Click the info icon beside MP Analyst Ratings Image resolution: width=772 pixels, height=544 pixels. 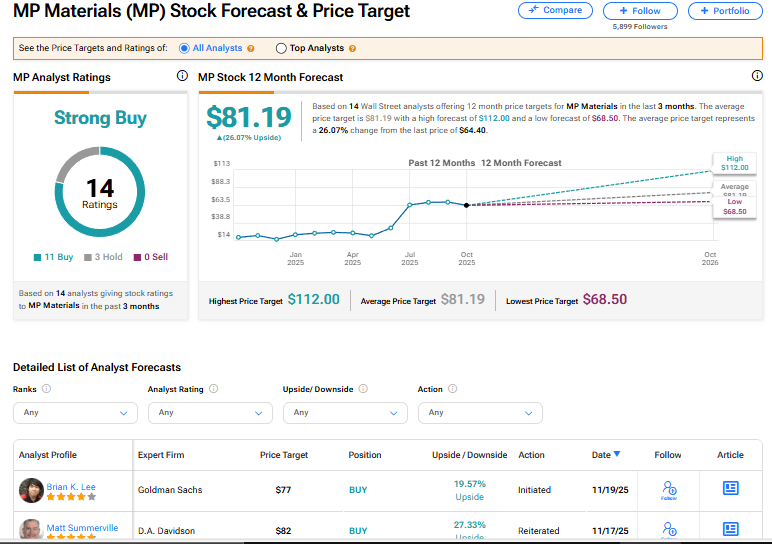[x=182, y=76]
